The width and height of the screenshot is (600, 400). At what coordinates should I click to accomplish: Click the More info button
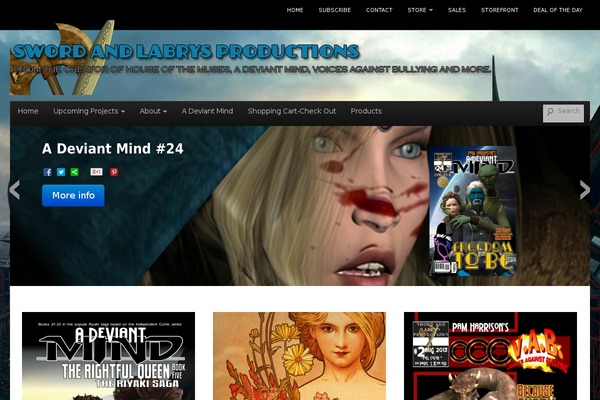(73, 196)
